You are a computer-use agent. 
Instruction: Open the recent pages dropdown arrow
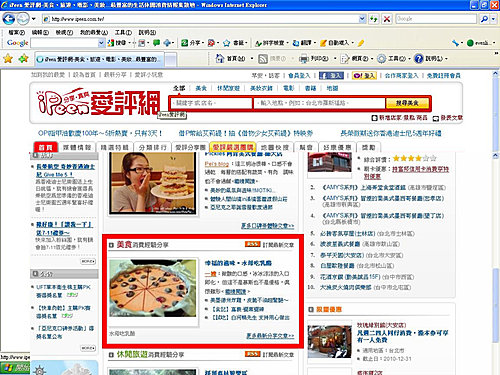(x=34, y=19)
